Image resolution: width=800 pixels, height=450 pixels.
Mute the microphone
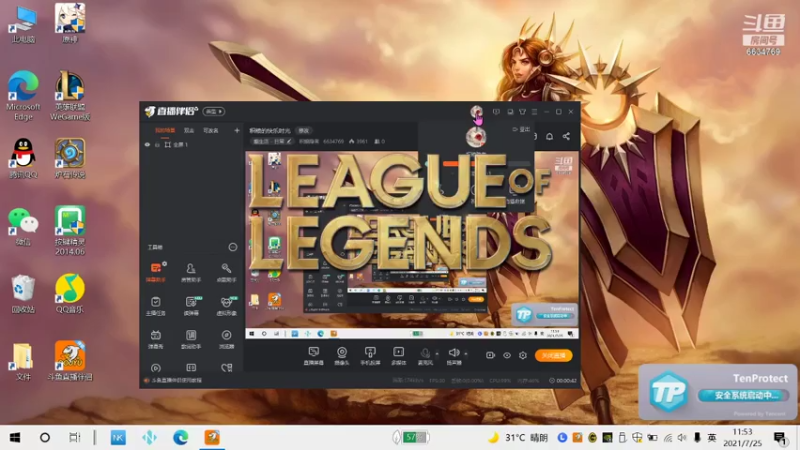tap(425, 353)
